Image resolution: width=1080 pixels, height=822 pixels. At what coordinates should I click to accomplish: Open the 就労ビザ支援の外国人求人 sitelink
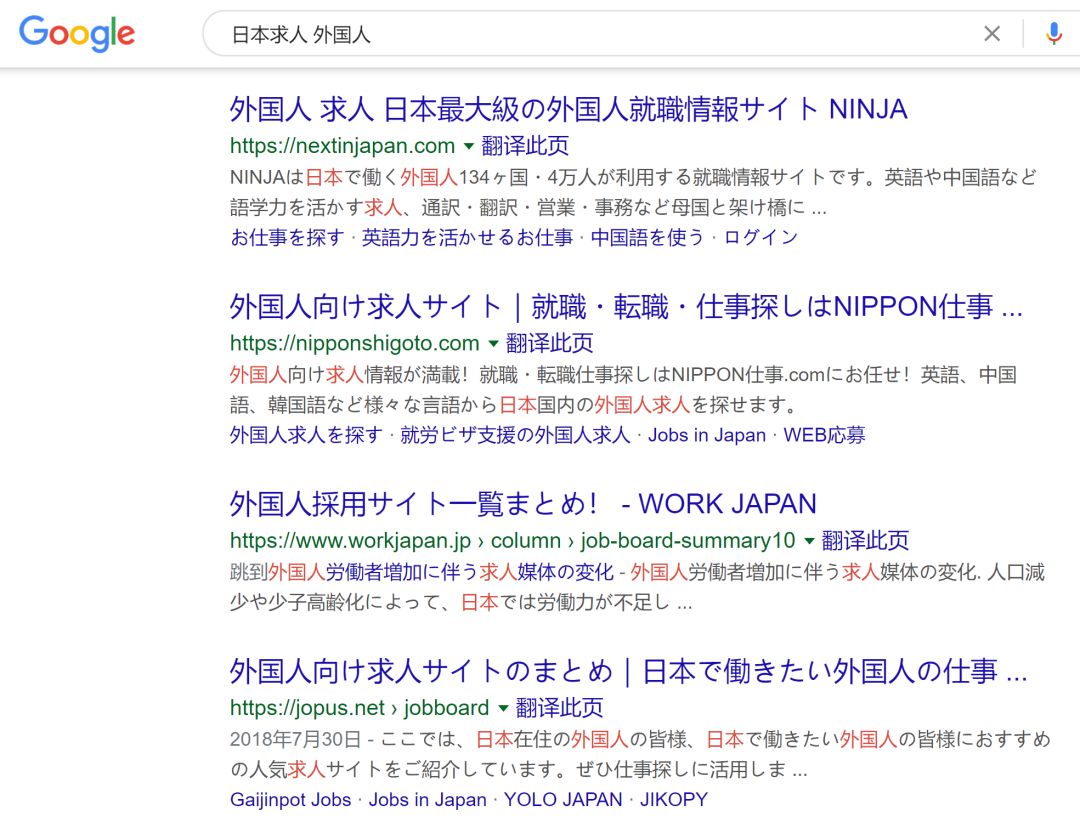click(x=515, y=435)
